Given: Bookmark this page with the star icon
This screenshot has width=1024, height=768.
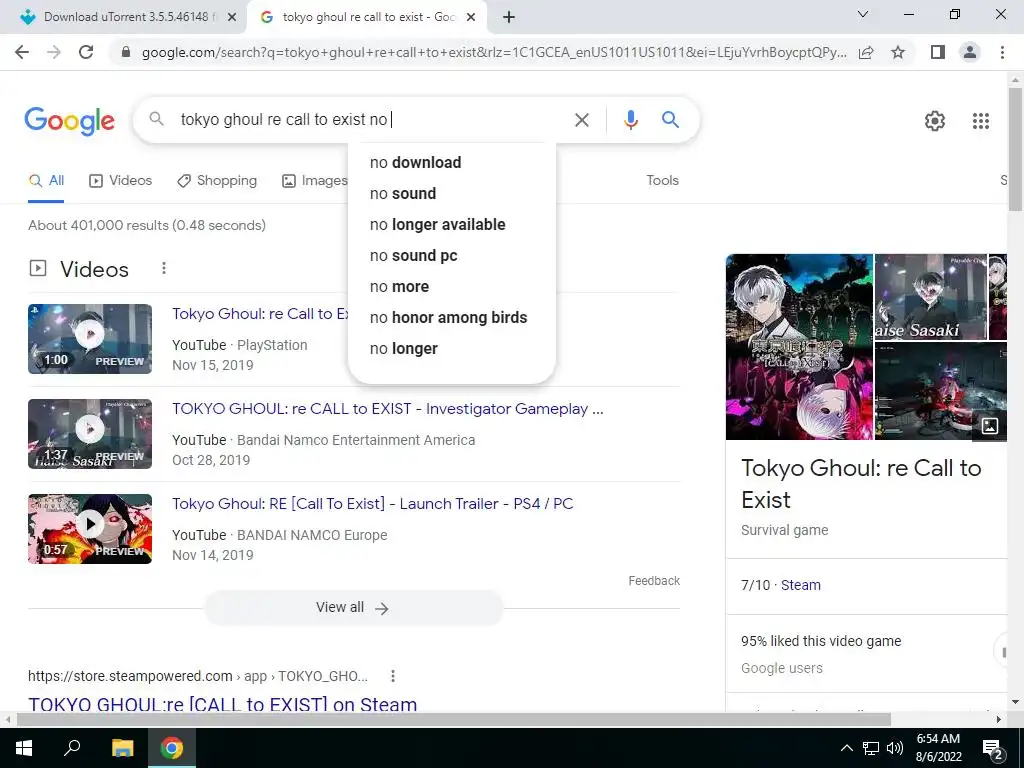Looking at the screenshot, I should coord(898,52).
